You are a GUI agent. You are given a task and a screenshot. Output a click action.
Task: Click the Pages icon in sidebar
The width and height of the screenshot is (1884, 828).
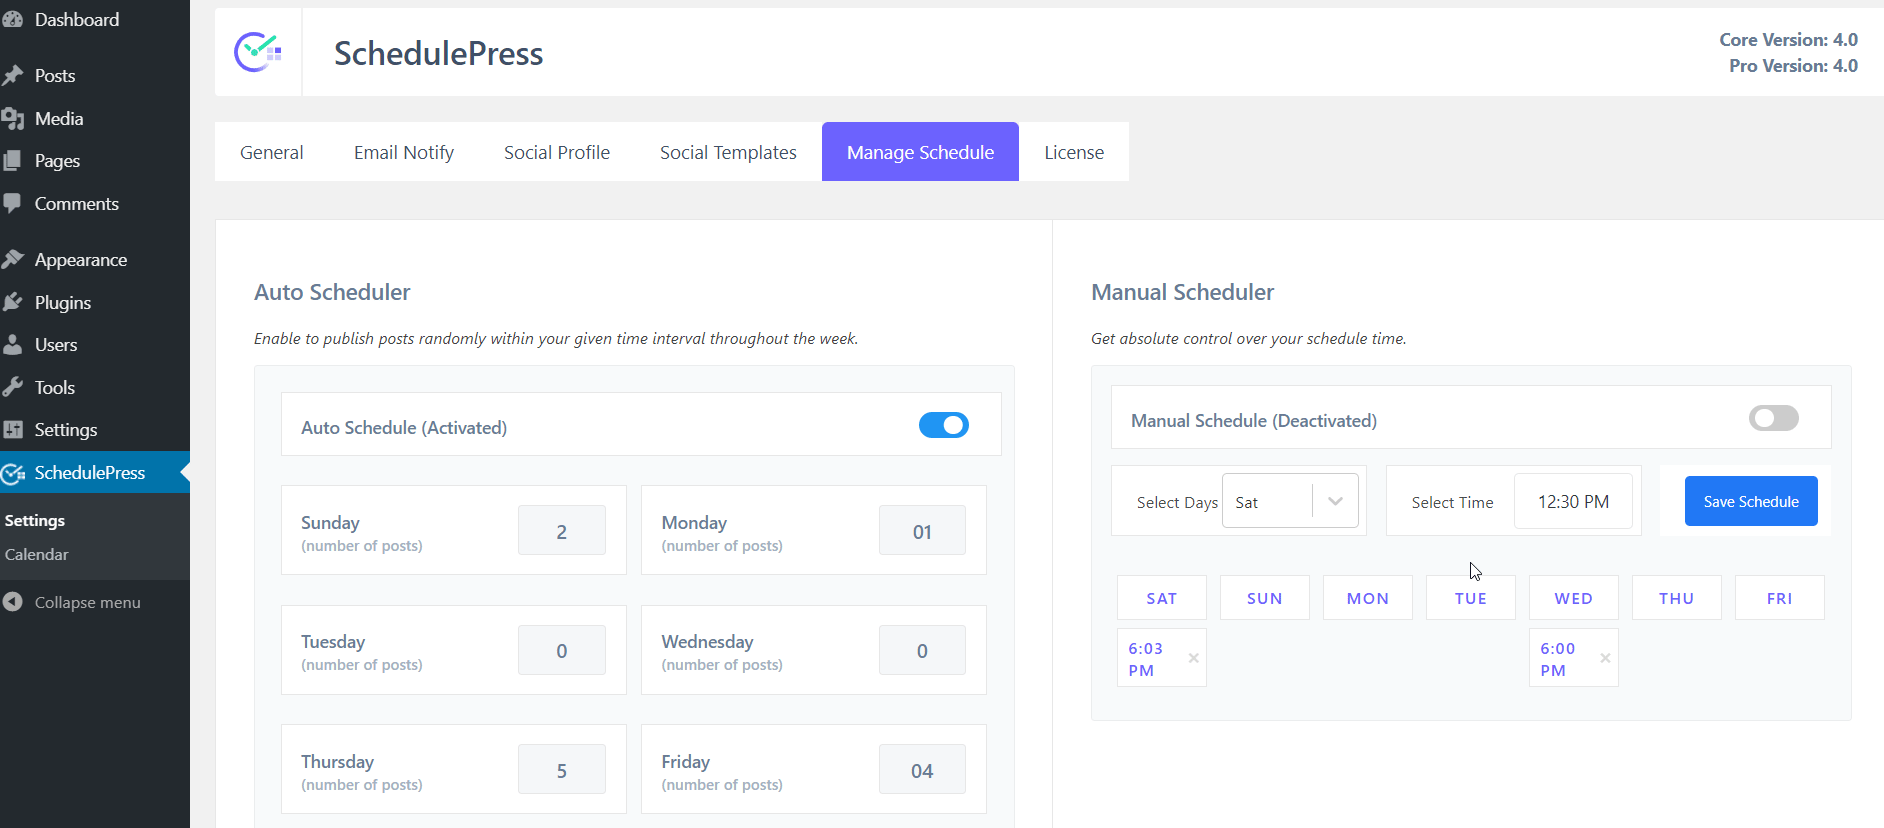13,161
